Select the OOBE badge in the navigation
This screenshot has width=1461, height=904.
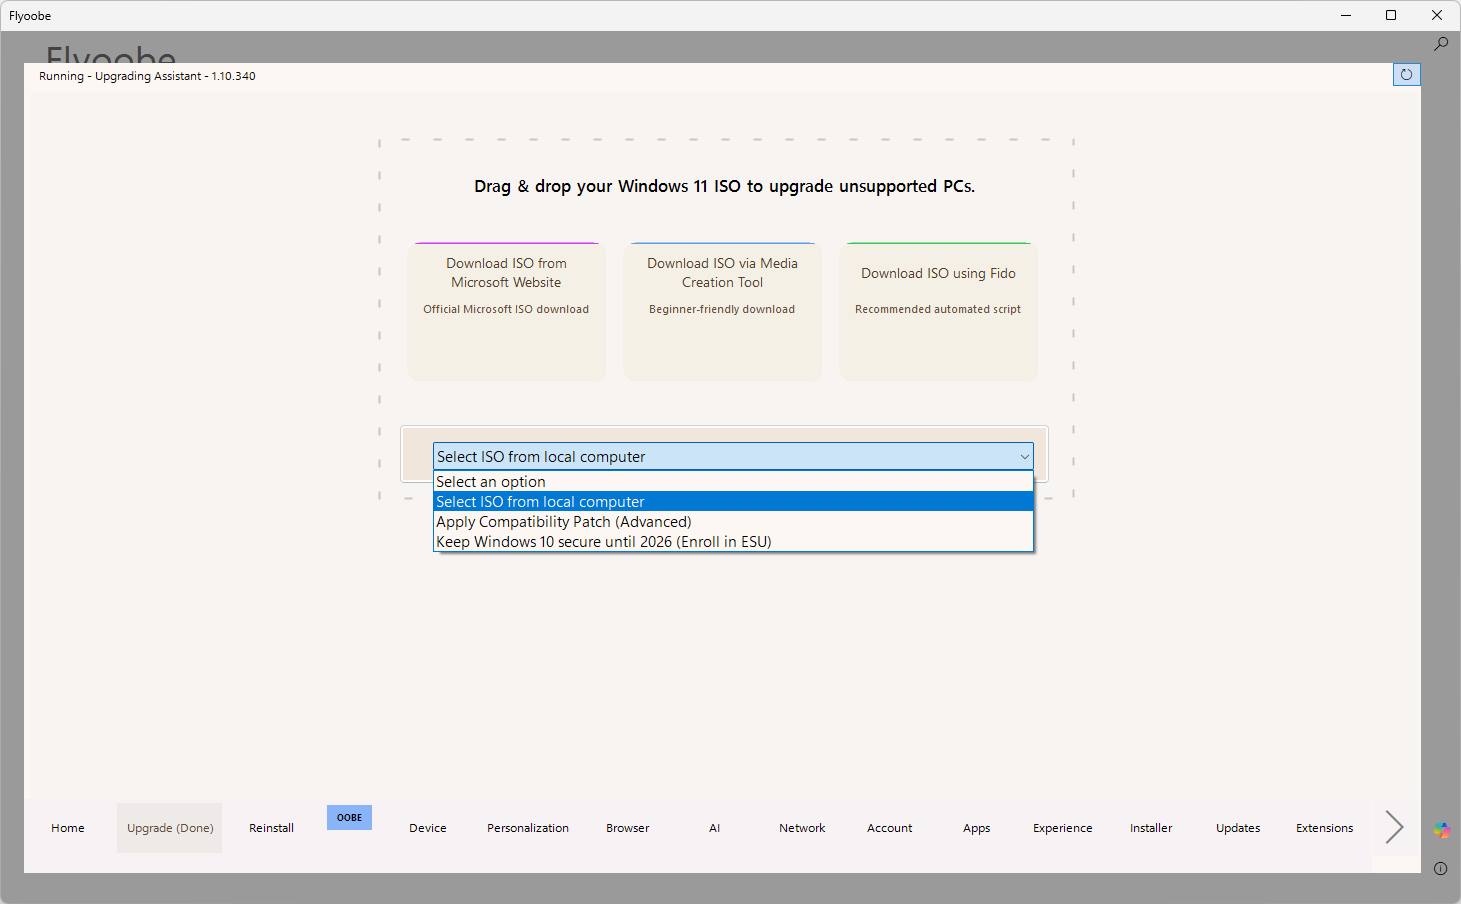tap(349, 817)
